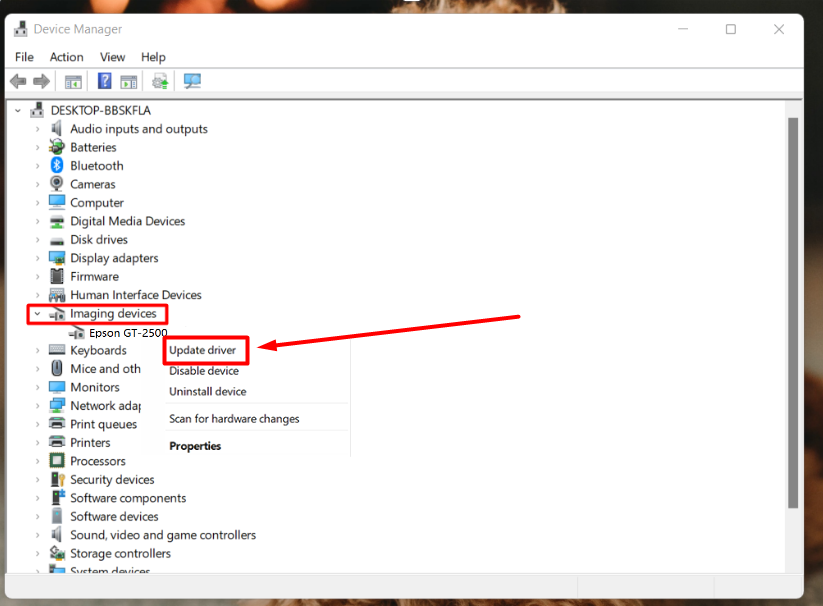Click the Batteries icon
Viewport: 823px width, 606px height.
(x=57, y=147)
